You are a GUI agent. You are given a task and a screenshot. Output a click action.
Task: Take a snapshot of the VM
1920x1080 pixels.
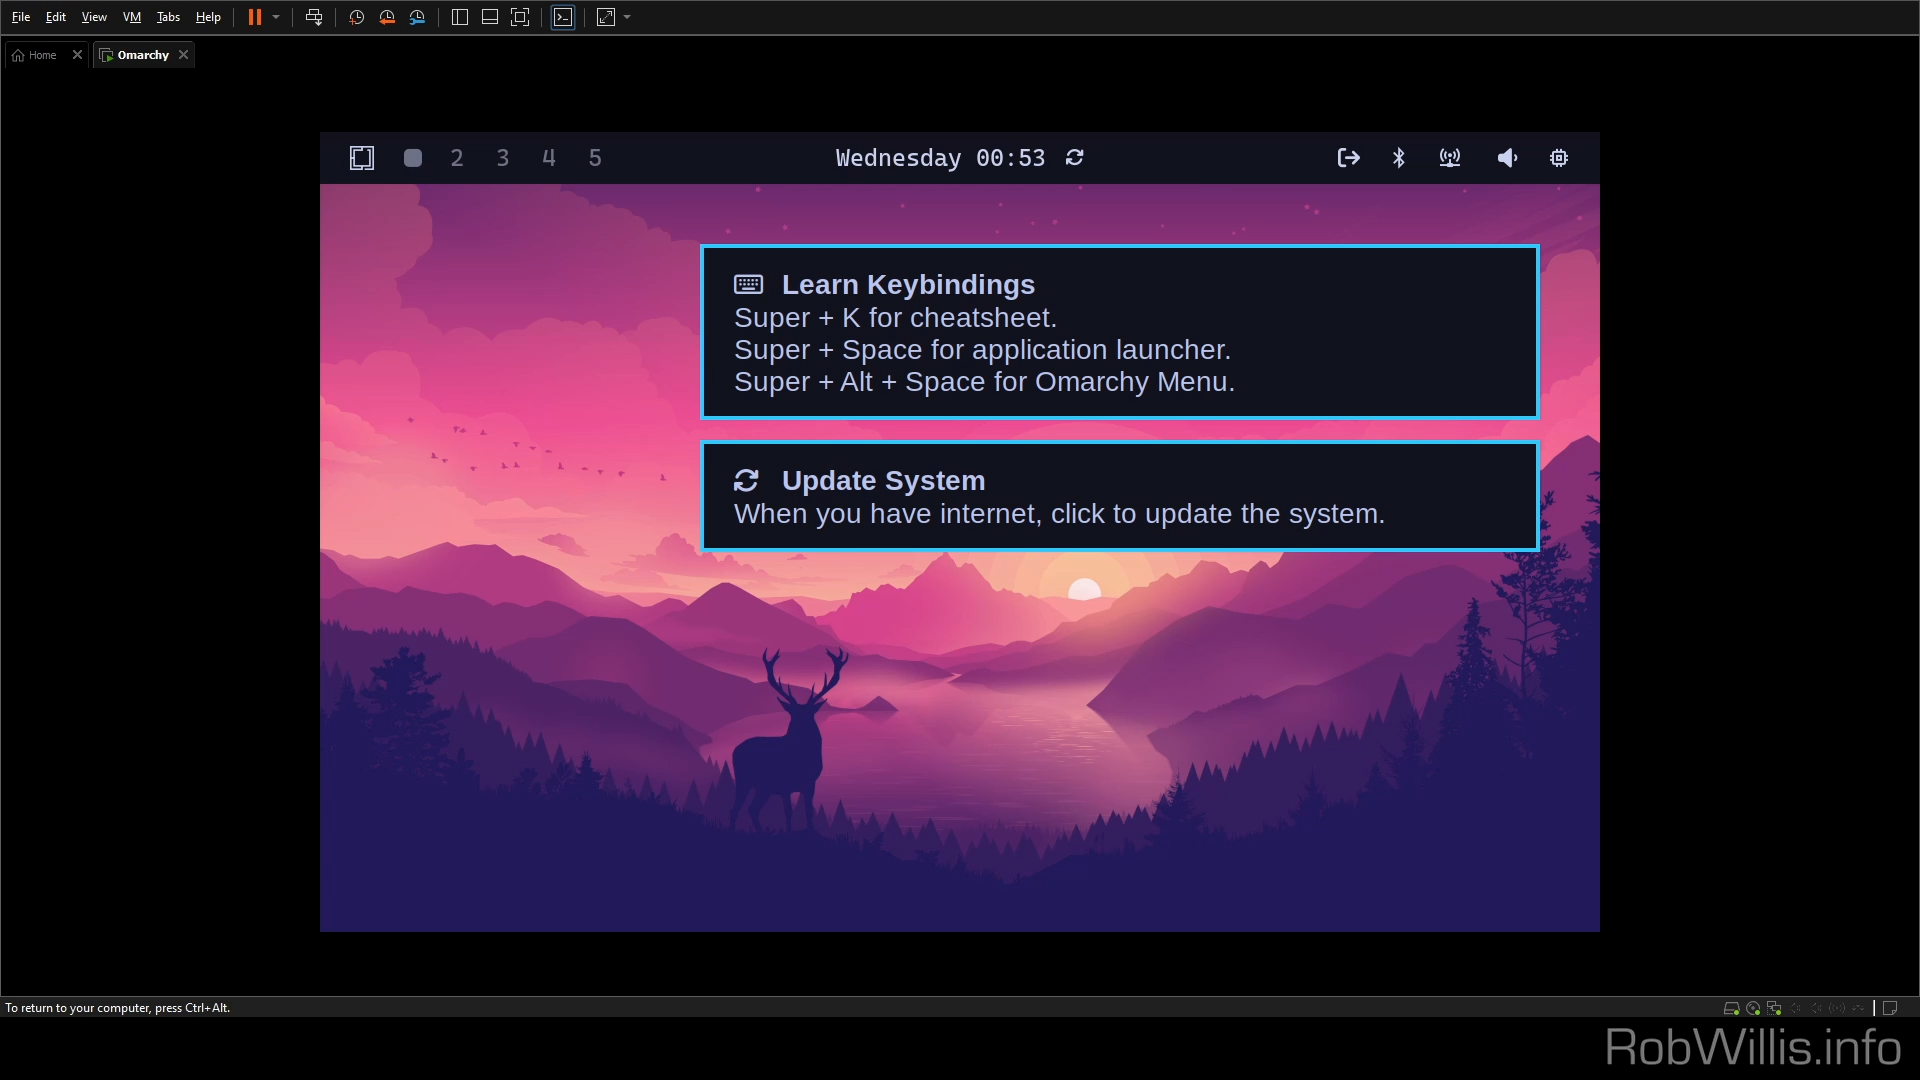356,17
